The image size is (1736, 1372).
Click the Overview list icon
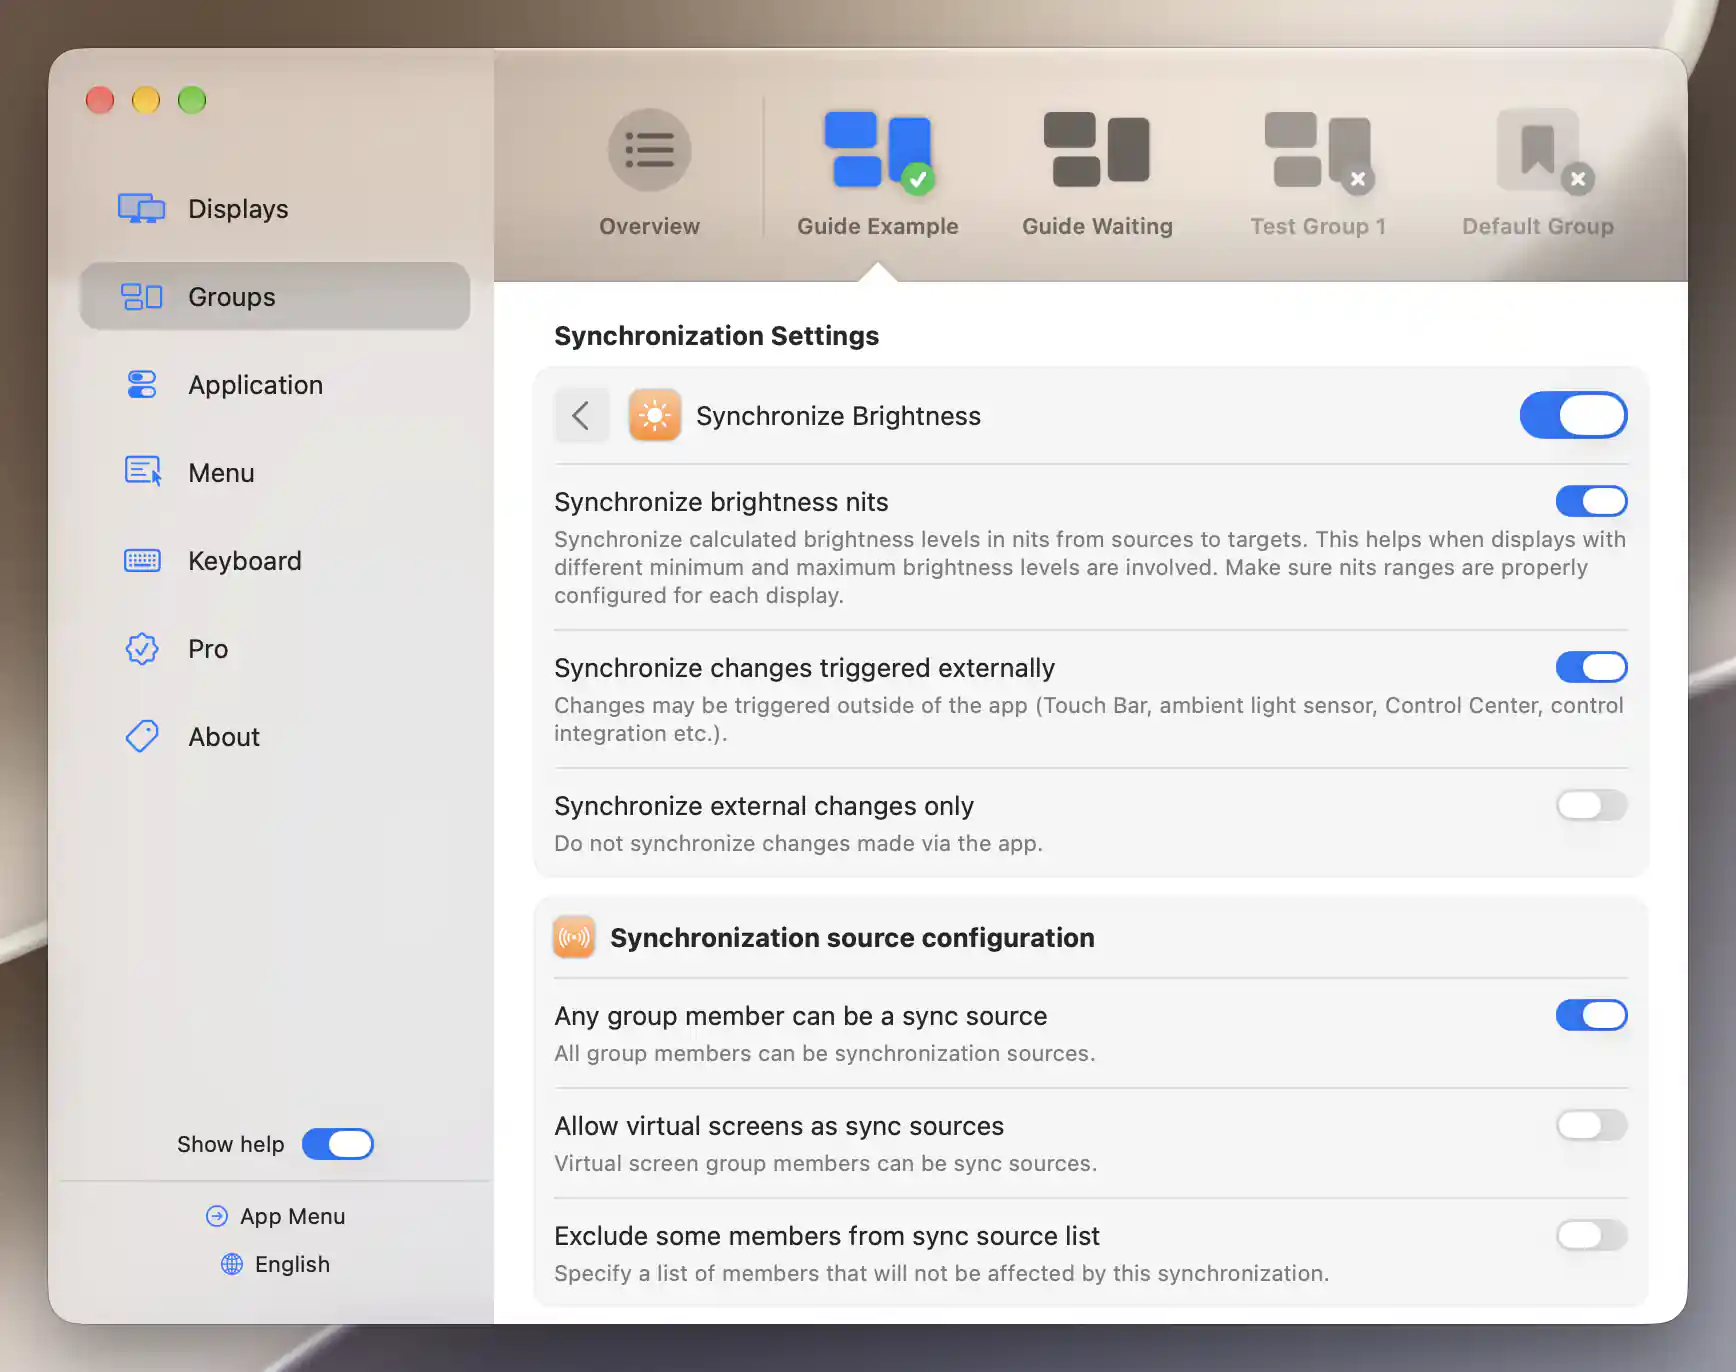[x=650, y=150]
